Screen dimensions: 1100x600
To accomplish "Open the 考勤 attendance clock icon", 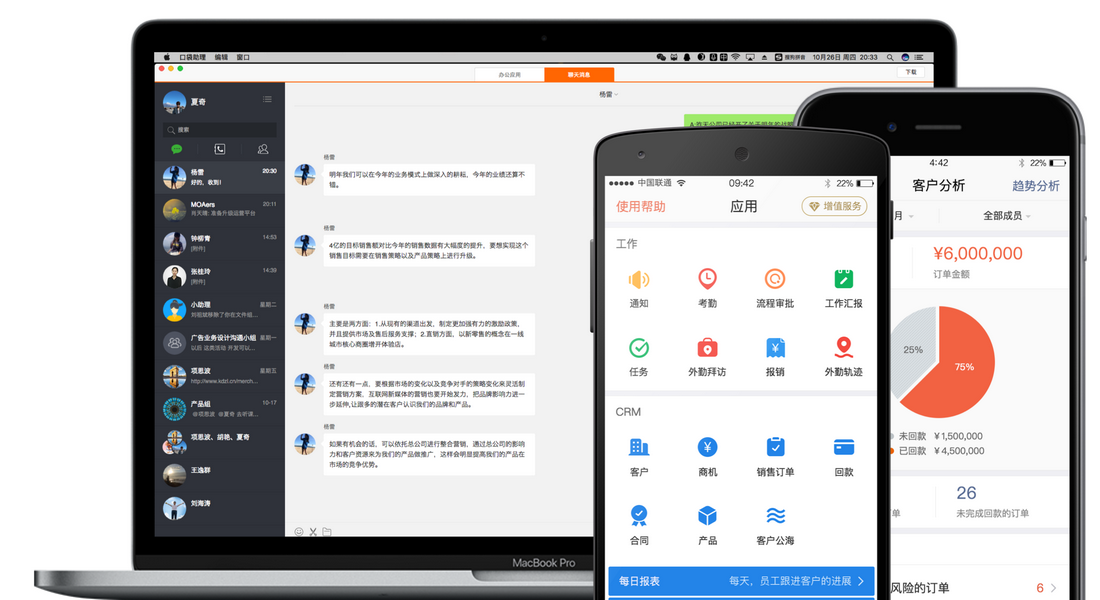I will 707,279.
